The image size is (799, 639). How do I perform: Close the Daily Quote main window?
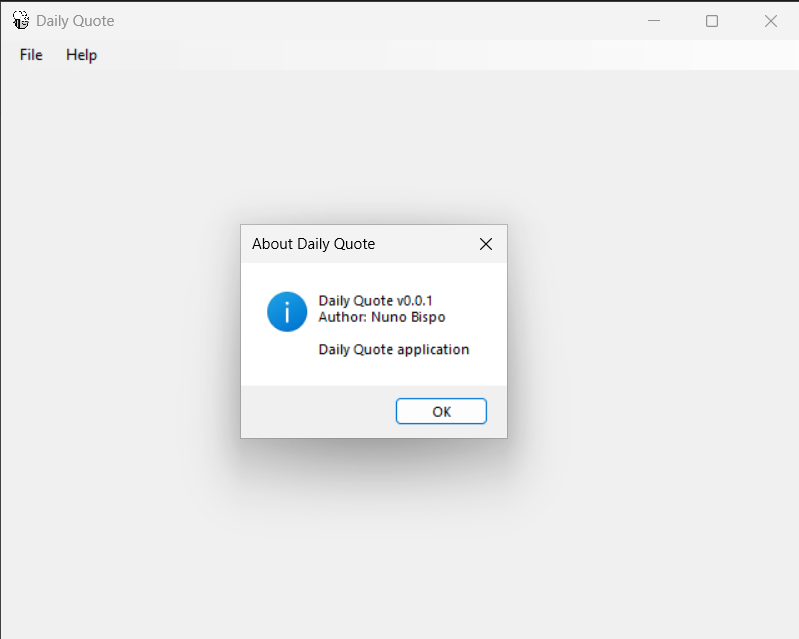coord(770,21)
